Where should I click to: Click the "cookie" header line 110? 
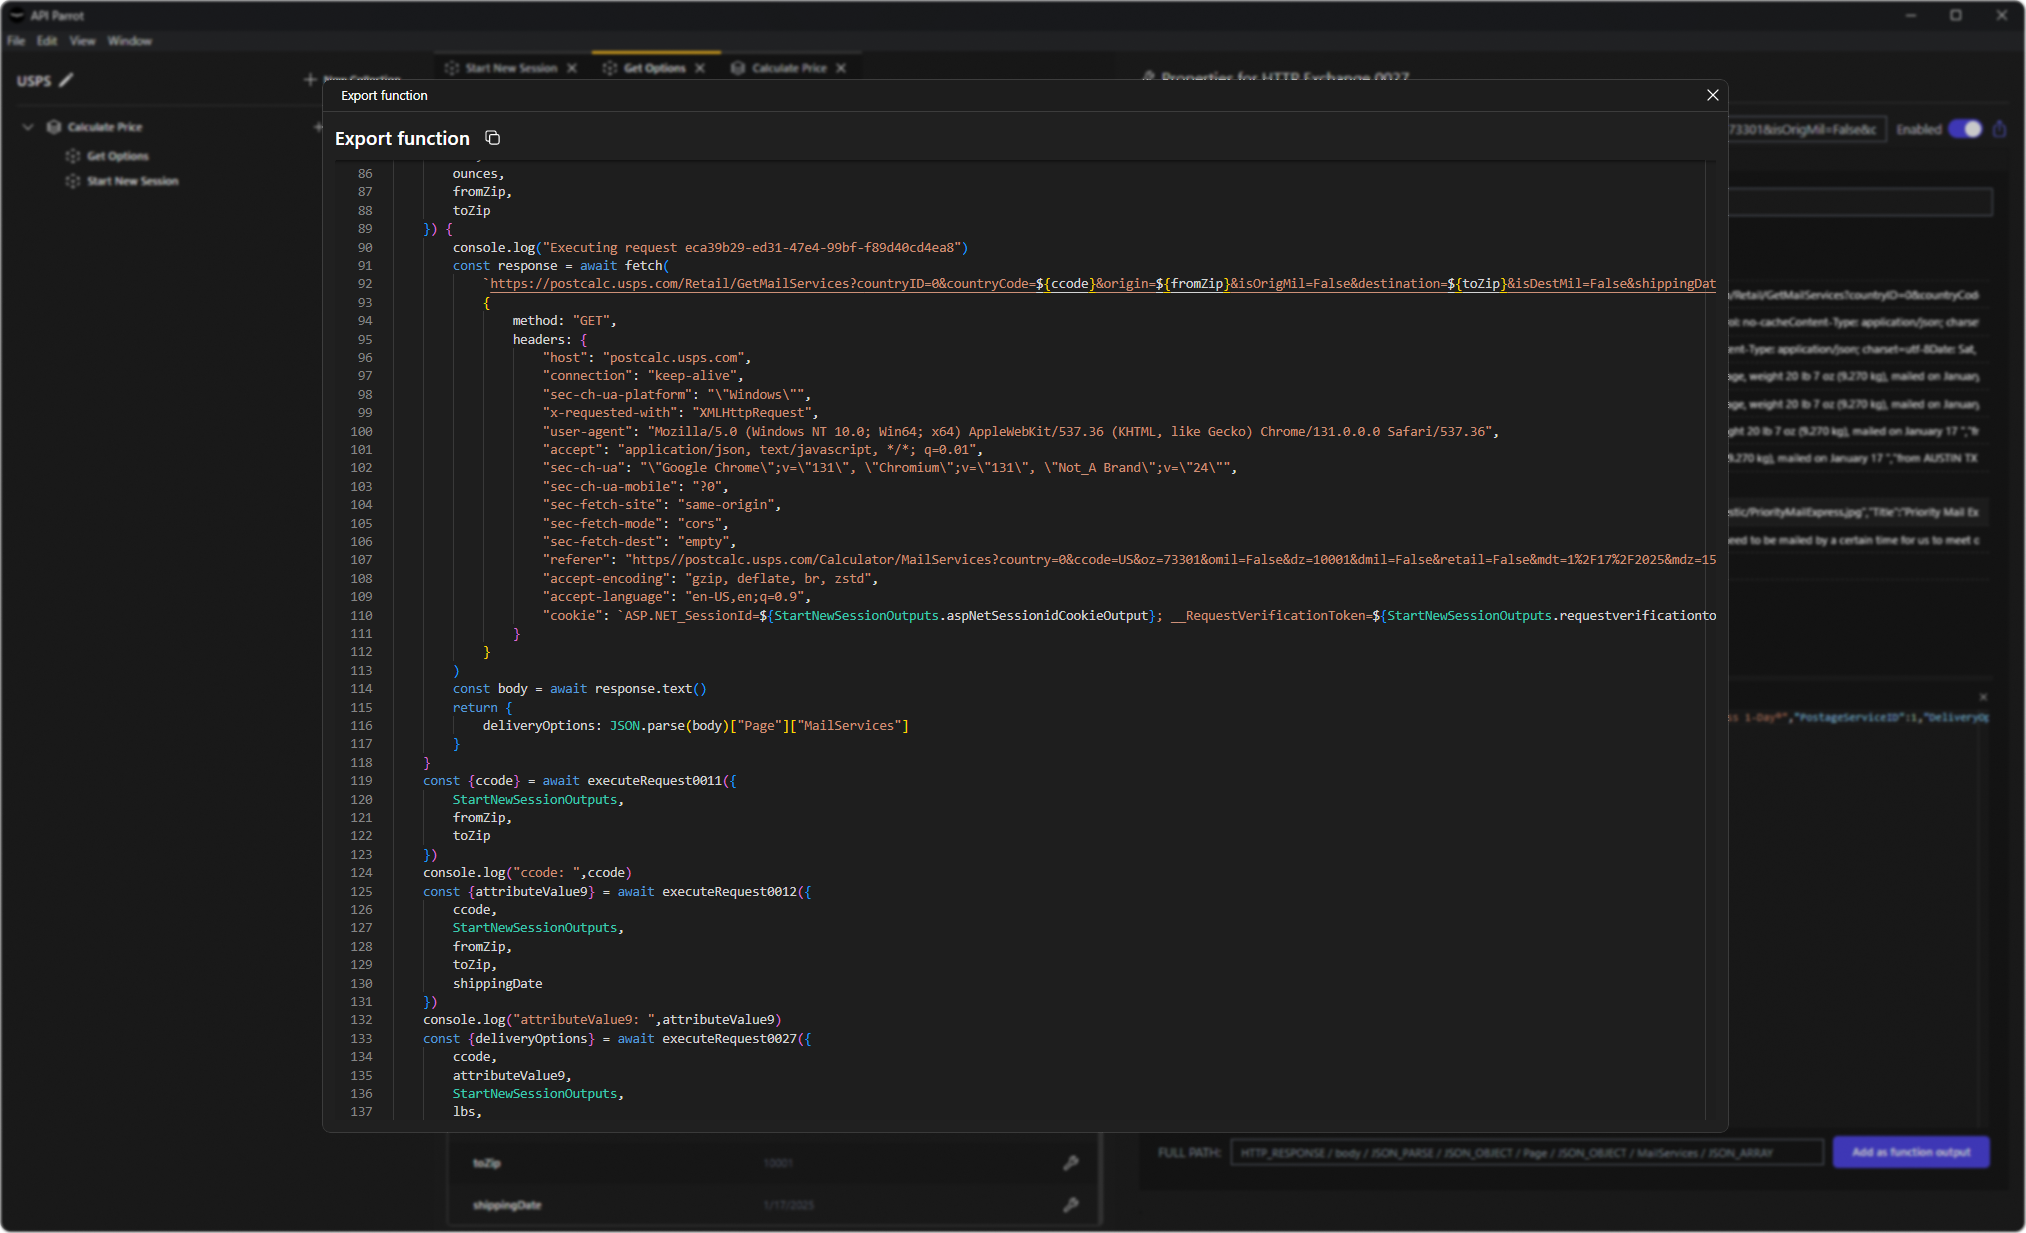(1129, 616)
